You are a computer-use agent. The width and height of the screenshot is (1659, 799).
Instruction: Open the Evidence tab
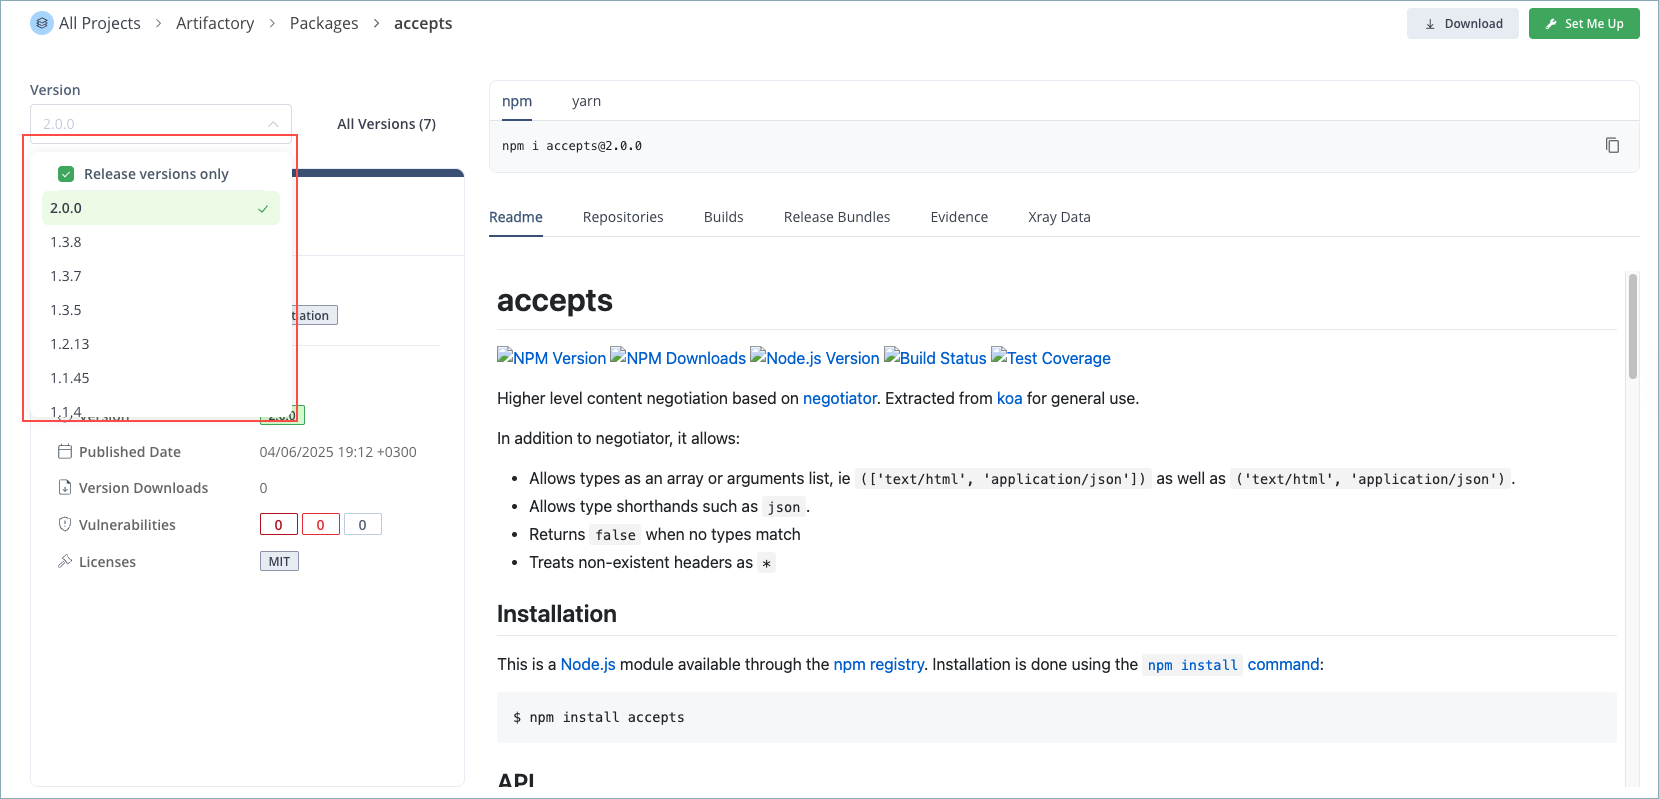959,217
